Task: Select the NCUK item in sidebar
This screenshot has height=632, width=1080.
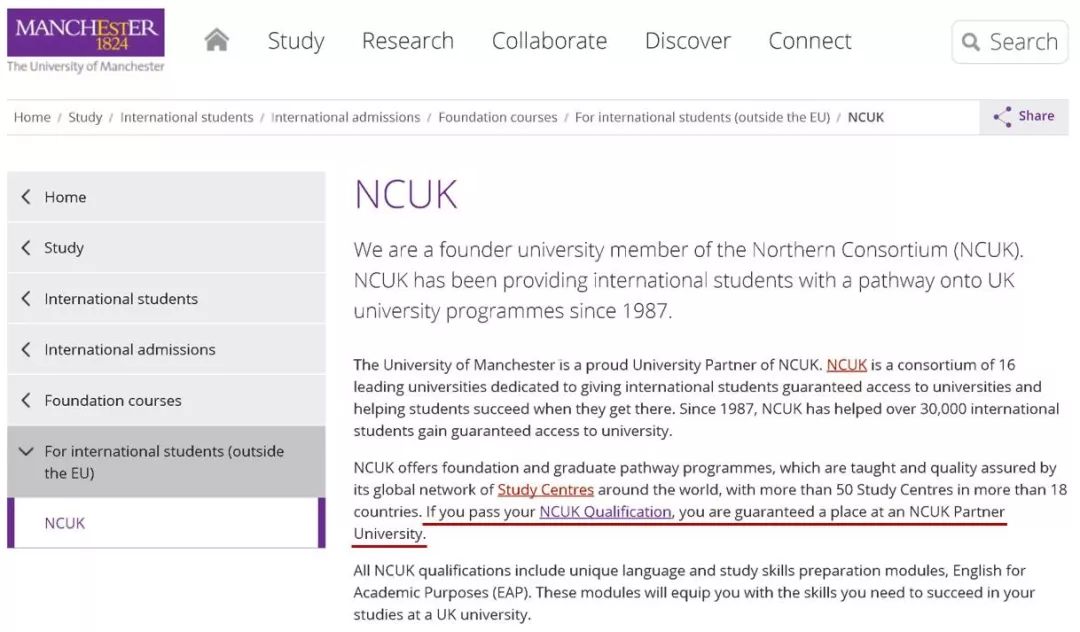Action: pyautogui.click(x=65, y=523)
